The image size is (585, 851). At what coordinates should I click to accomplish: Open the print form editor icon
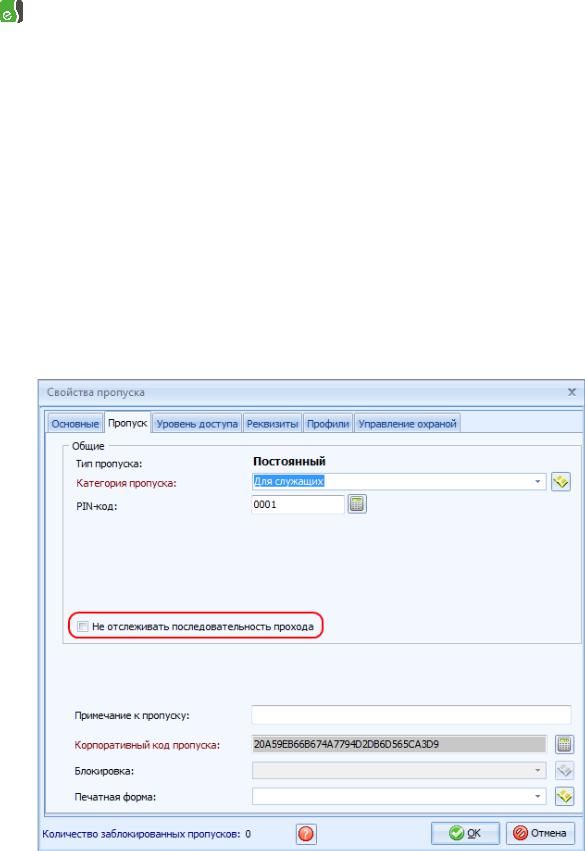(x=564, y=796)
